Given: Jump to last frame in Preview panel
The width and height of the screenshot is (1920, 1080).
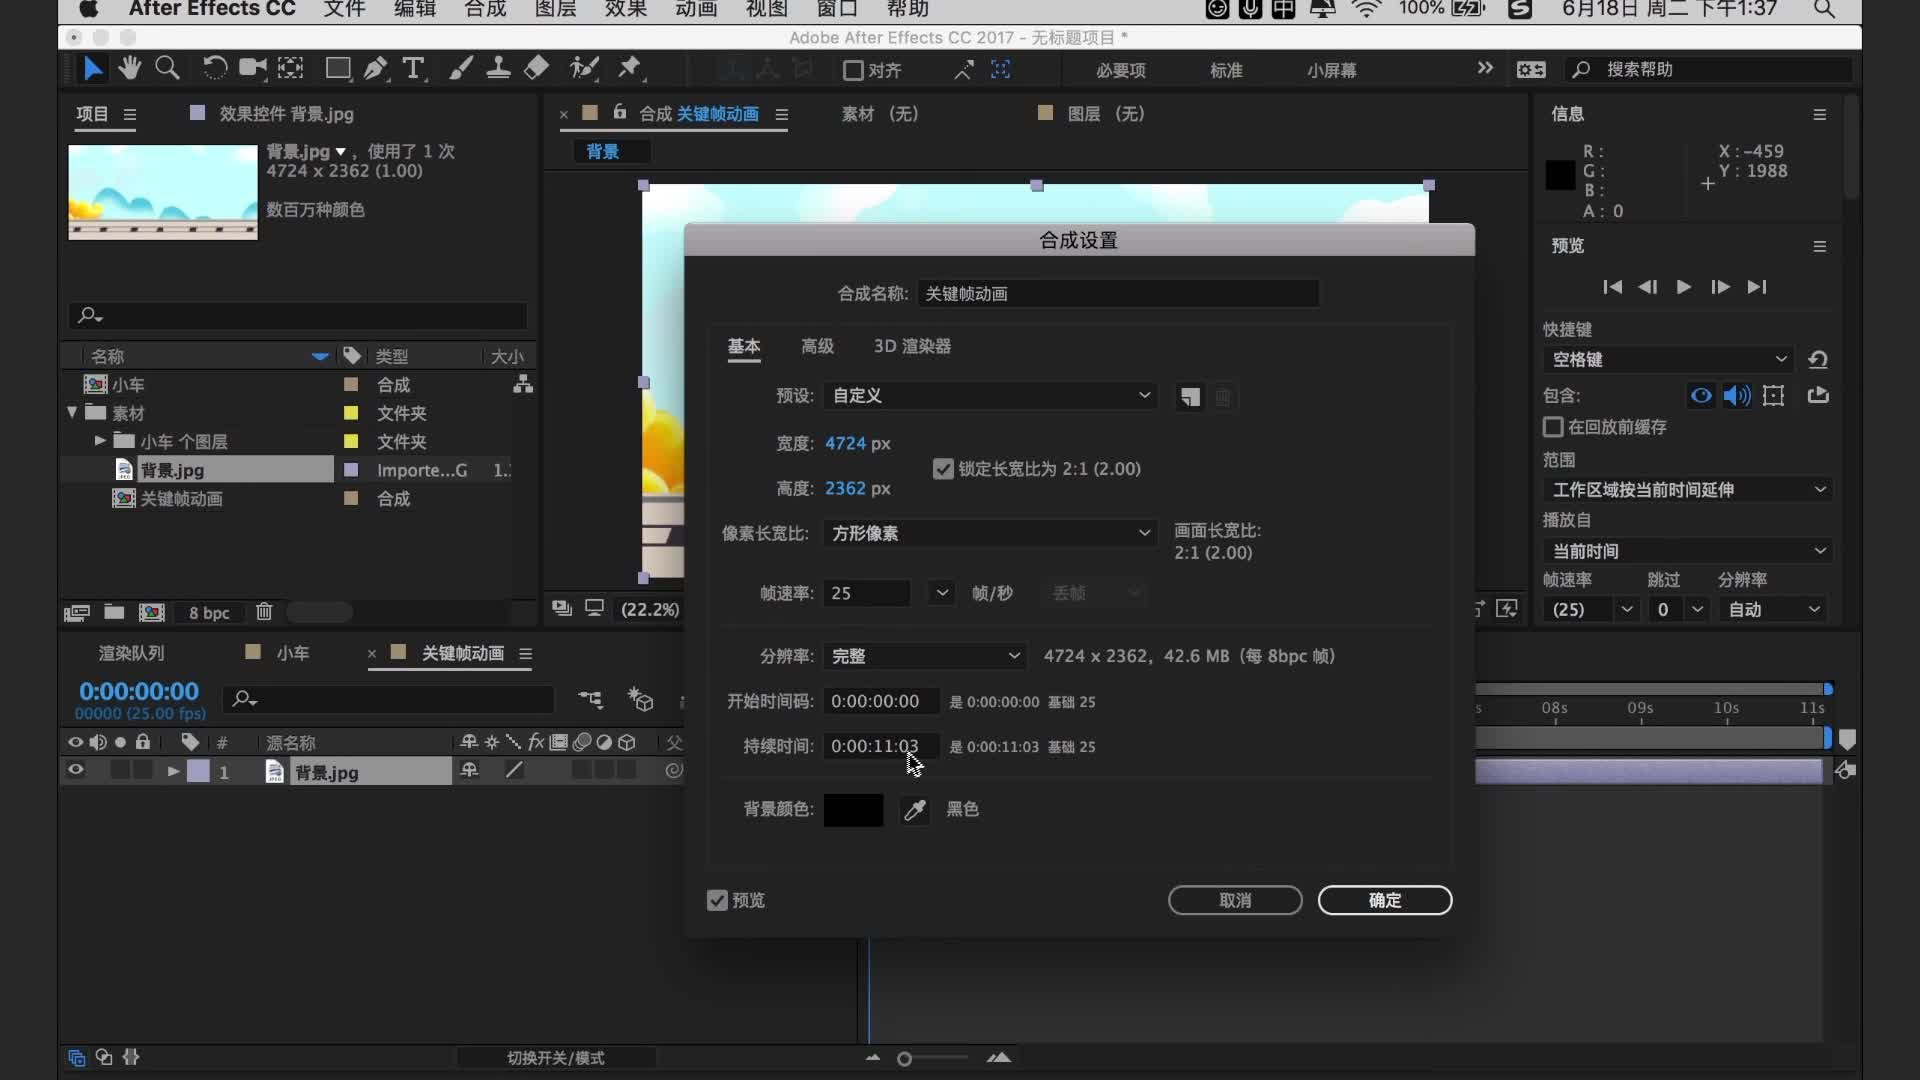Looking at the screenshot, I should tap(1757, 287).
